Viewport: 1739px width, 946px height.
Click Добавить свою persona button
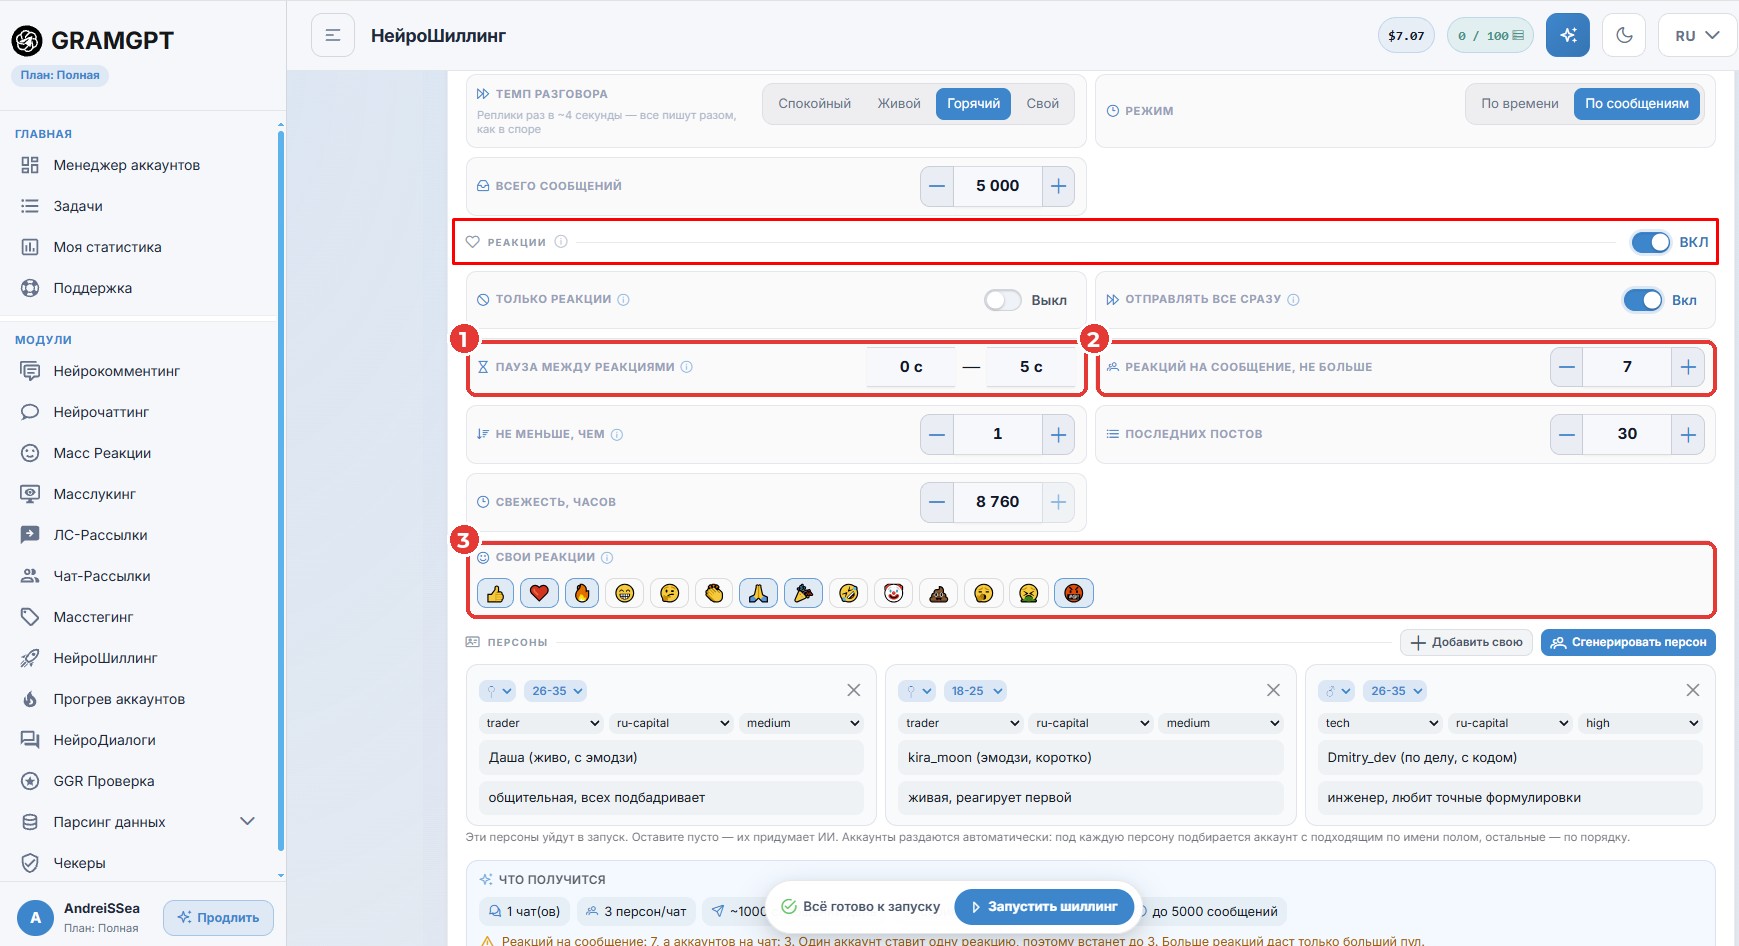coord(1466,642)
